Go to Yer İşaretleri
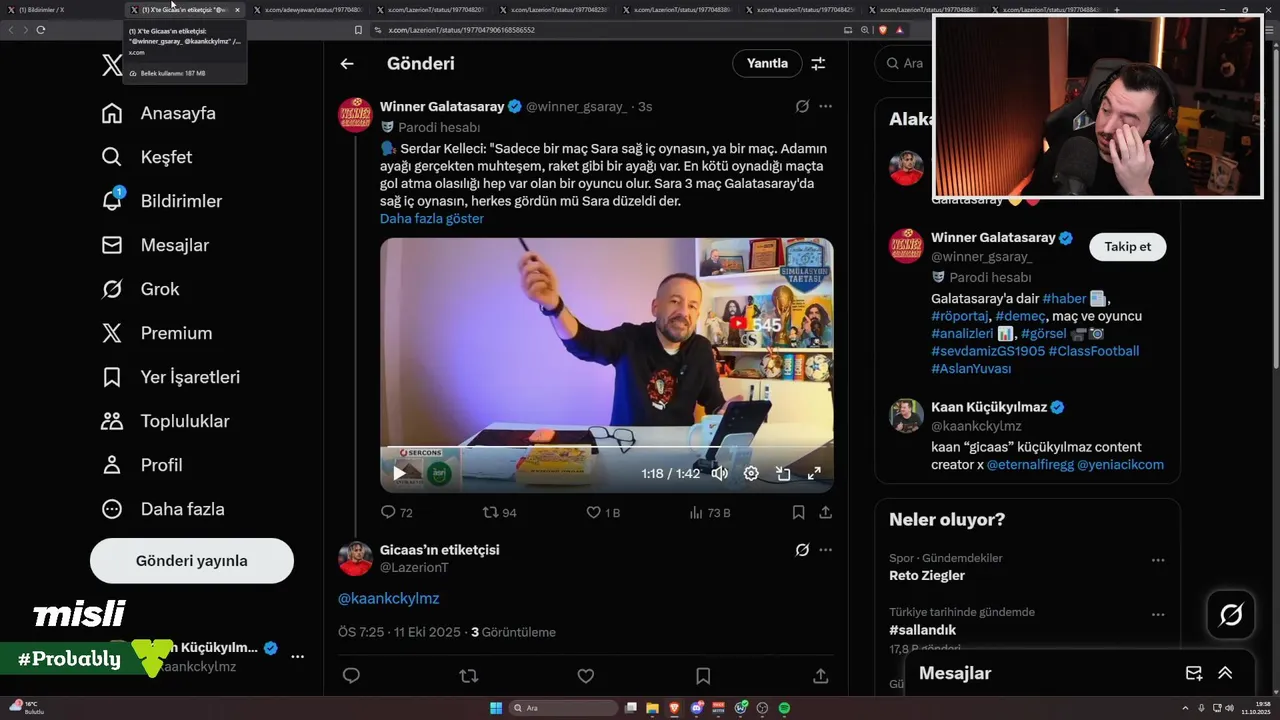The image size is (1280, 720). (x=171, y=377)
